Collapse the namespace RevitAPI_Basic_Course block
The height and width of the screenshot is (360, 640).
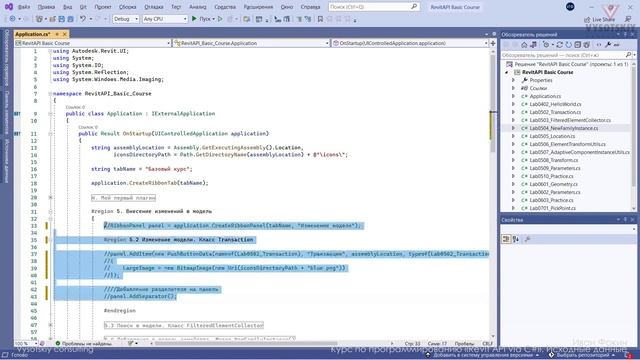[x=50, y=93]
